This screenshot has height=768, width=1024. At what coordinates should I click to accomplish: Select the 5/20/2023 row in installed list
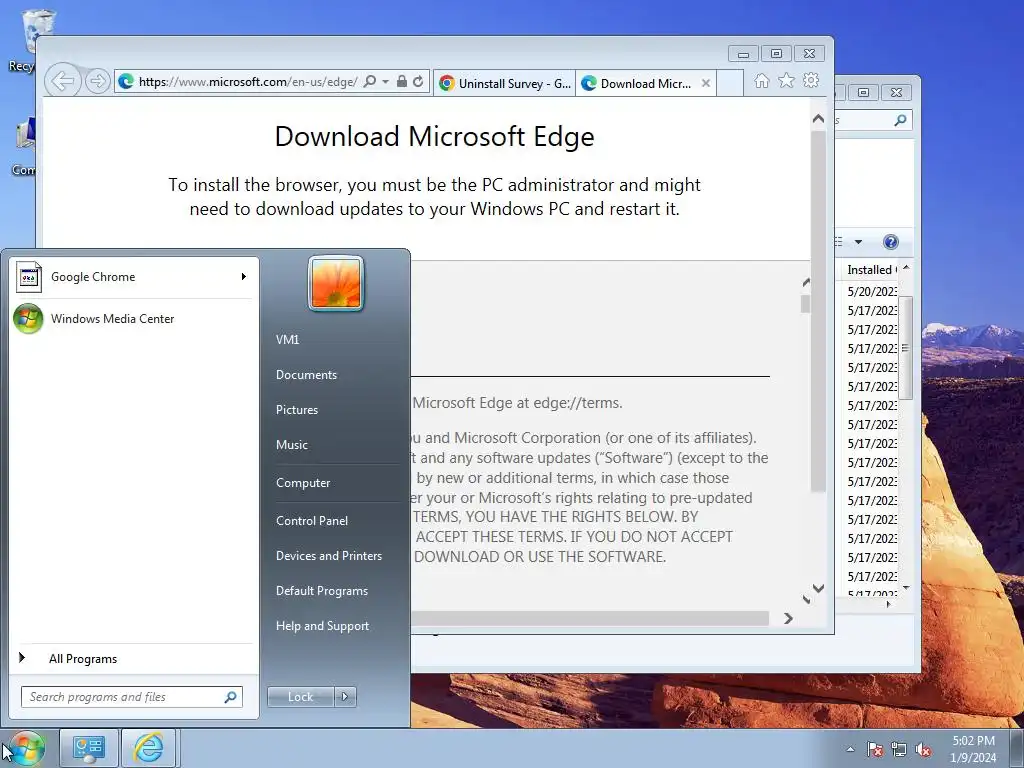[872, 291]
